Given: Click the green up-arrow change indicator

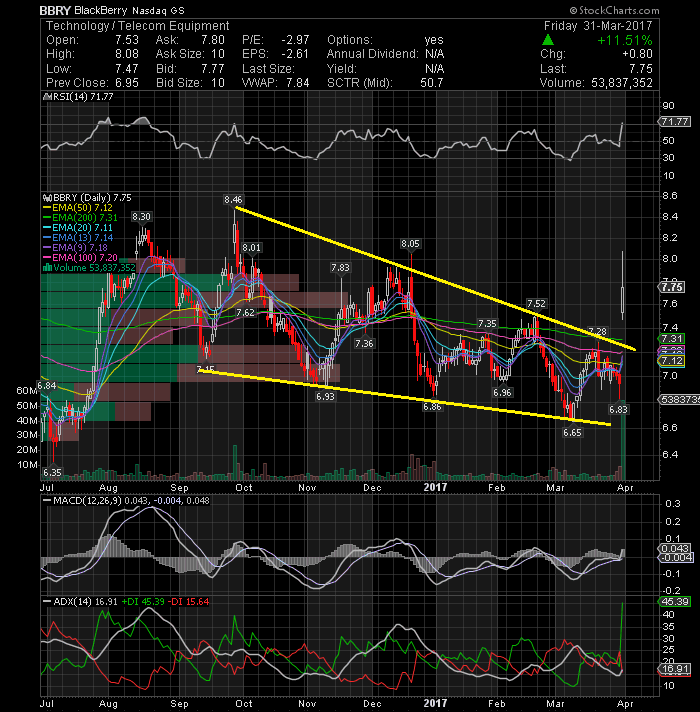Looking at the screenshot, I should point(548,40).
